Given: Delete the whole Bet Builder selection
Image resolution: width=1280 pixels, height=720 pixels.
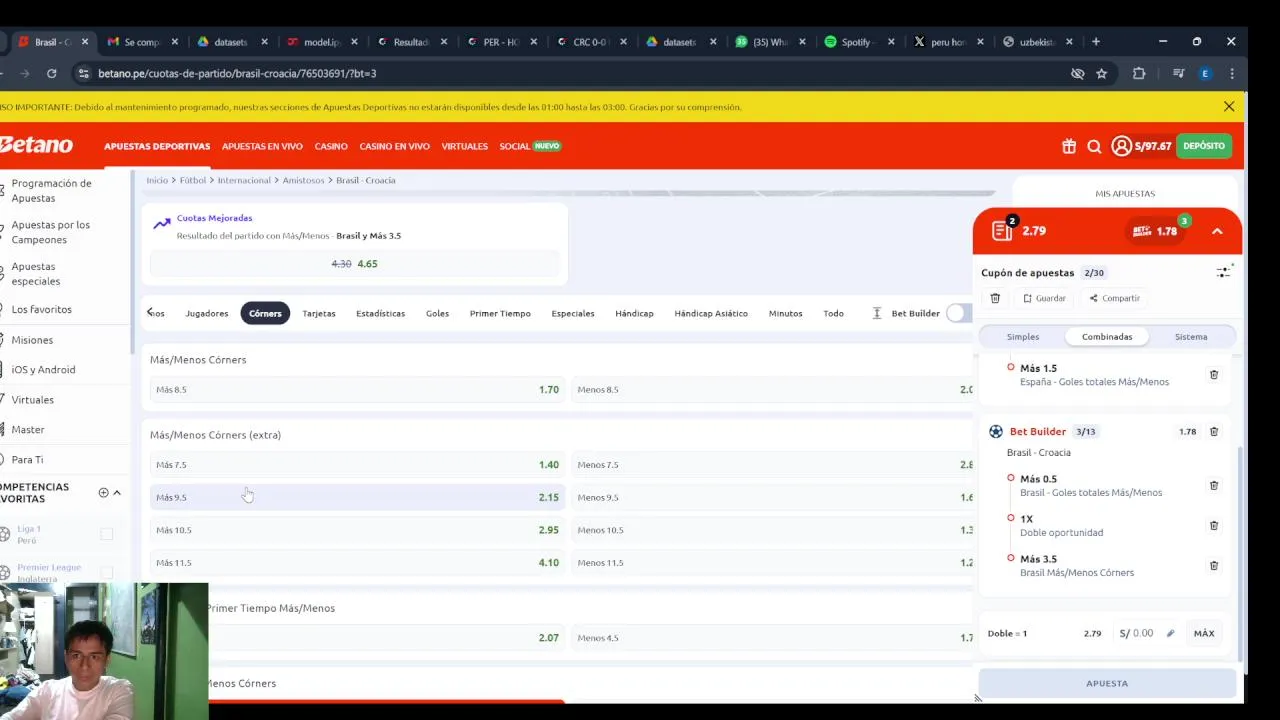Looking at the screenshot, I should (x=1214, y=432).
